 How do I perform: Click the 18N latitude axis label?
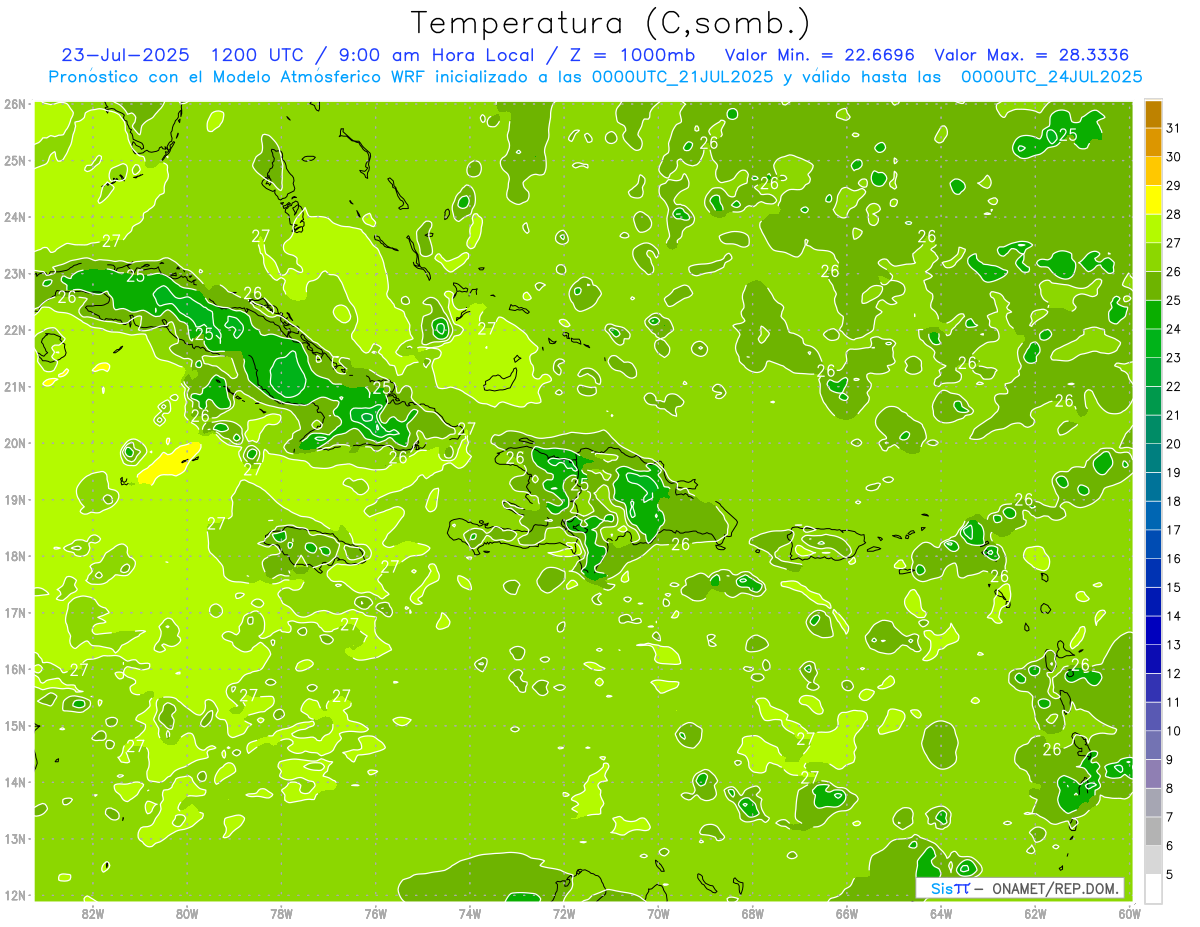point(15,556)
